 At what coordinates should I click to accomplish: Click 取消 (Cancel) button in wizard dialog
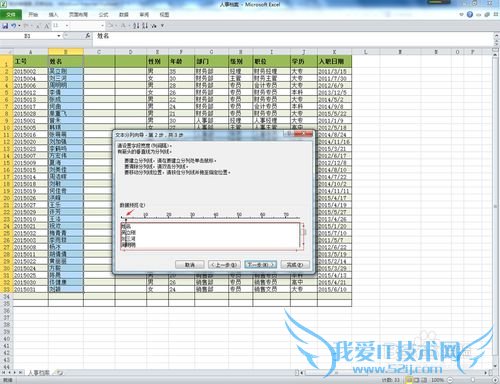tap(190, 265)
